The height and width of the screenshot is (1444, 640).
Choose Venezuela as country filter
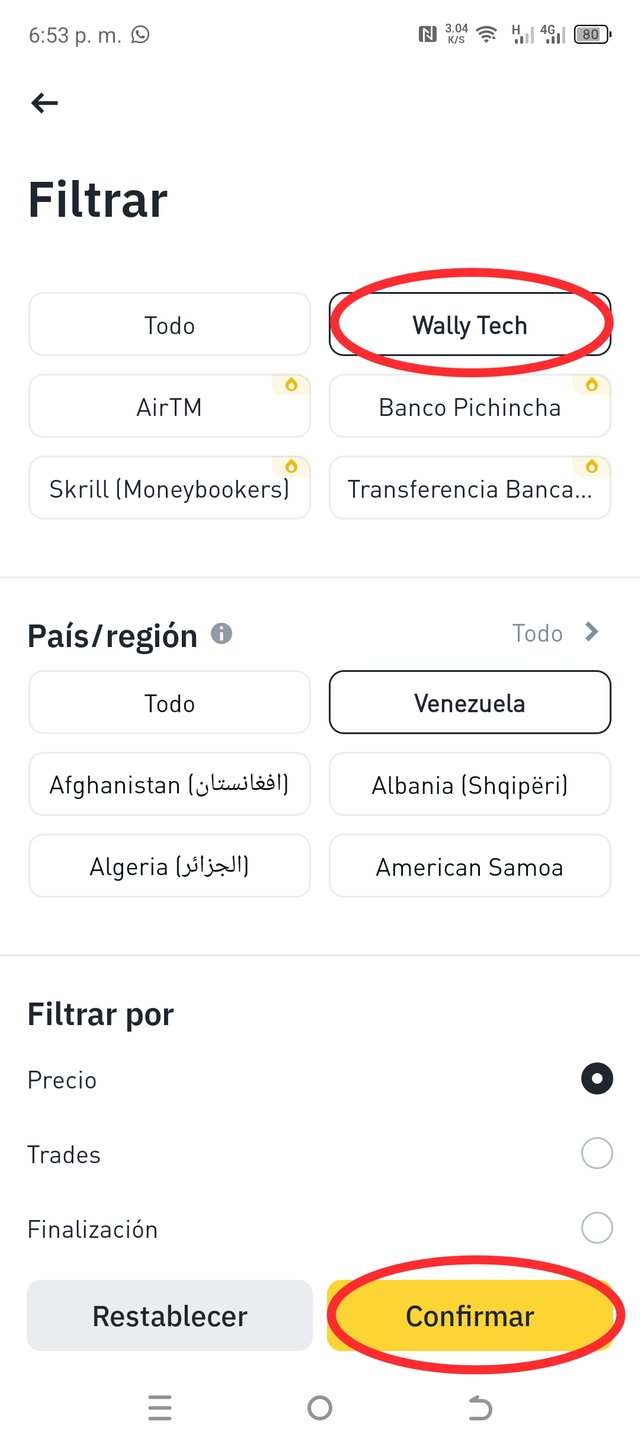pos(470,703)
